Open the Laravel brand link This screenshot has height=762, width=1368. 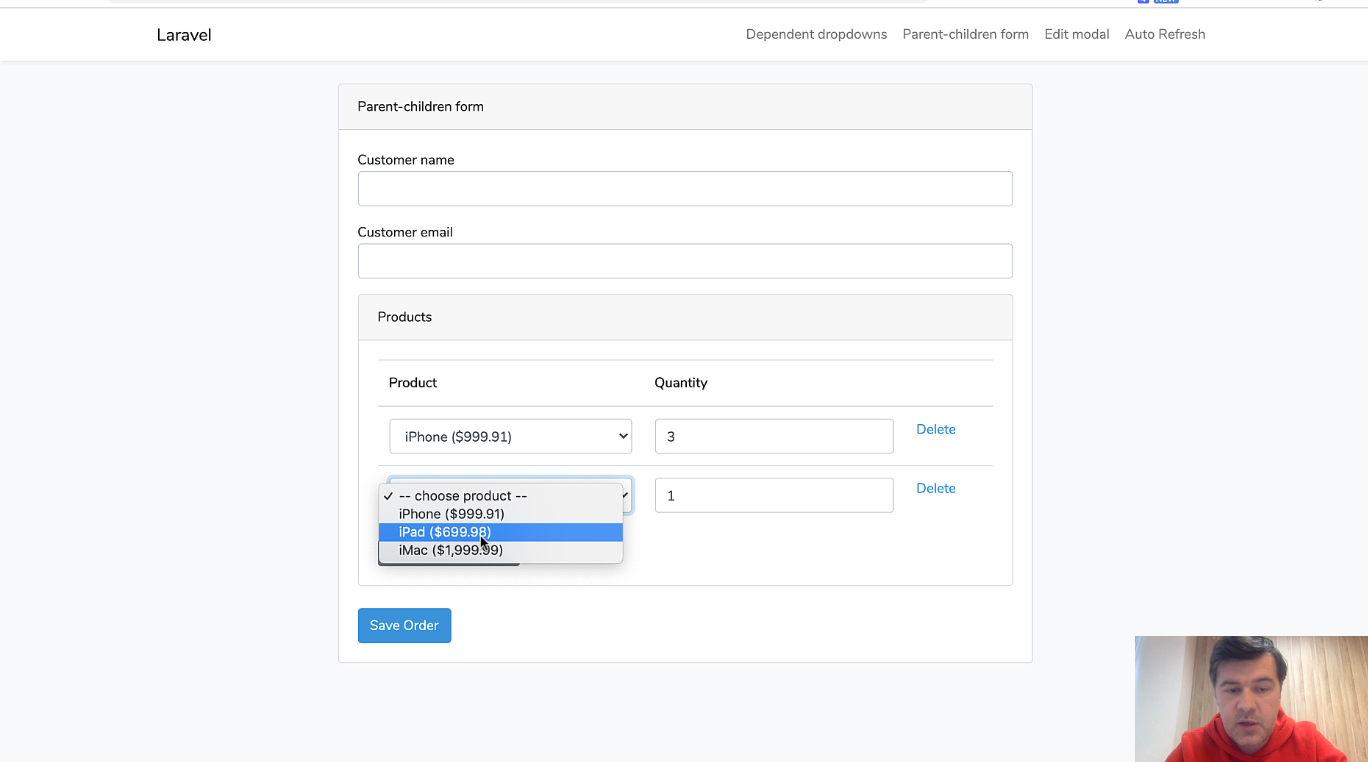(x=184, y=35)
